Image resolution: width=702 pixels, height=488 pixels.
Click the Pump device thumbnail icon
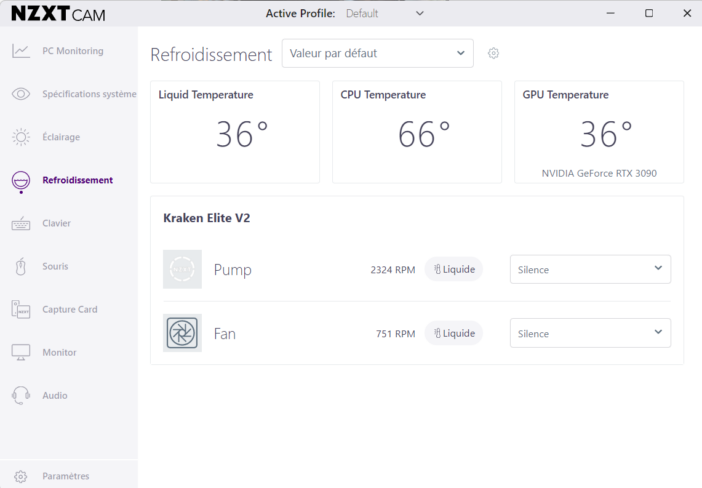point(182,269)
